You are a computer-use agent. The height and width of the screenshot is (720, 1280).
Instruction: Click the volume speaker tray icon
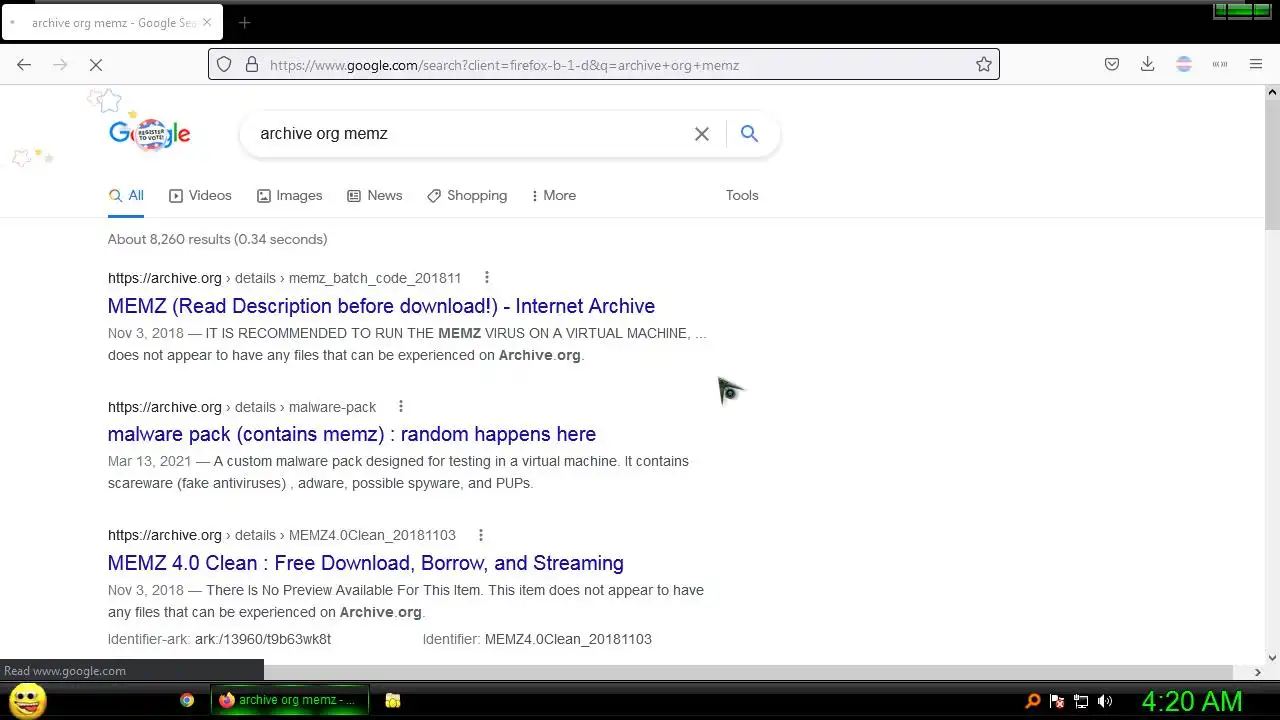tap(1105, 701)
